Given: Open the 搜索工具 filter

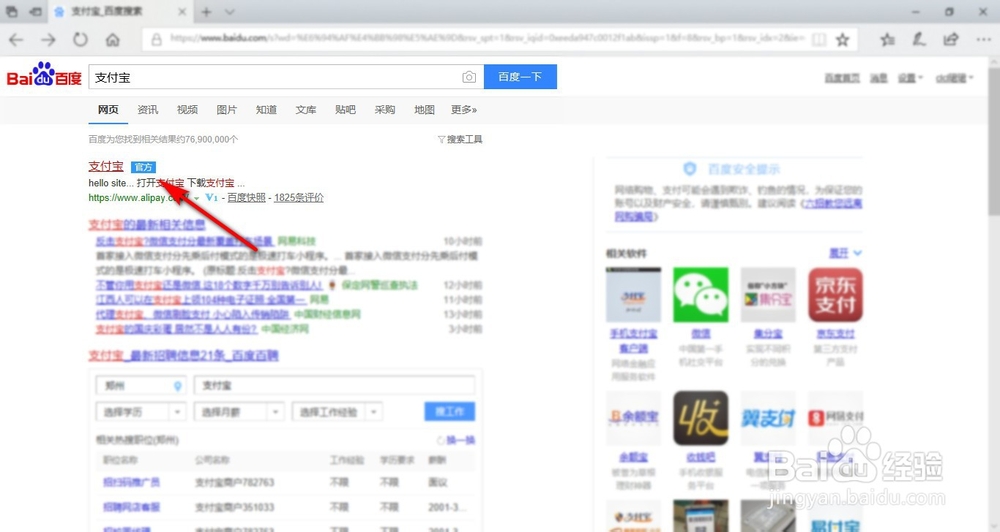Looking at the screenshot, I should (460, 139).
